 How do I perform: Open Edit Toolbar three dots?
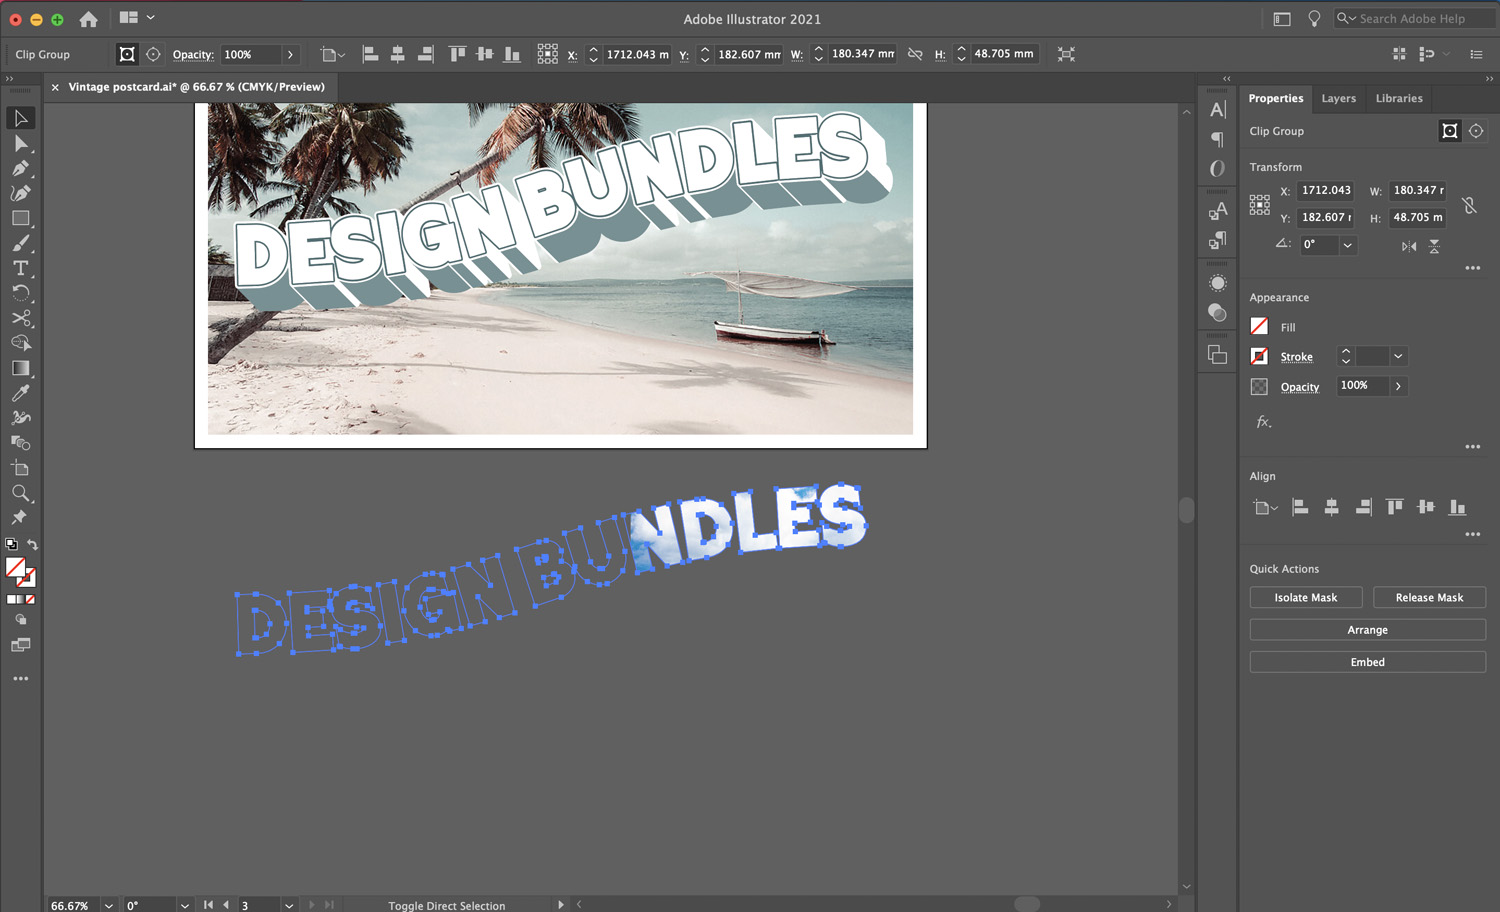[x=20, y=679]
